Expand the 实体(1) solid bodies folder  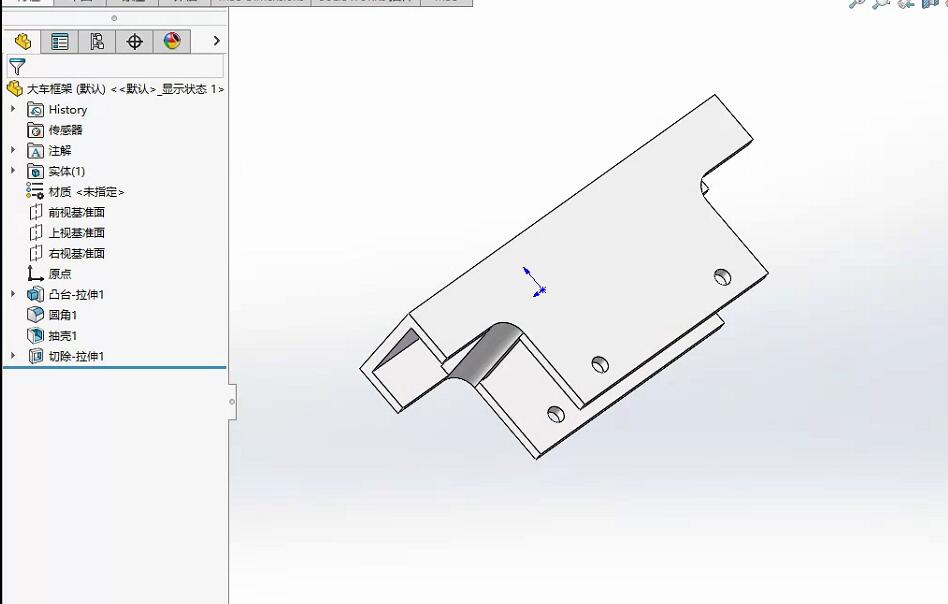pyautogui.click(x=13, y=170)
